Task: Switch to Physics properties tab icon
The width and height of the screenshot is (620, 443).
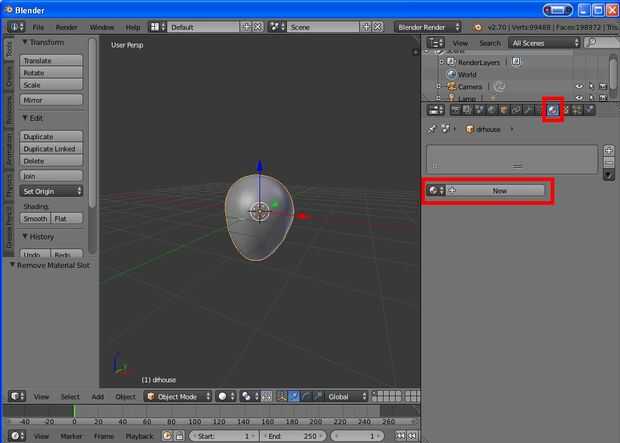Action: tap(590, 110)
